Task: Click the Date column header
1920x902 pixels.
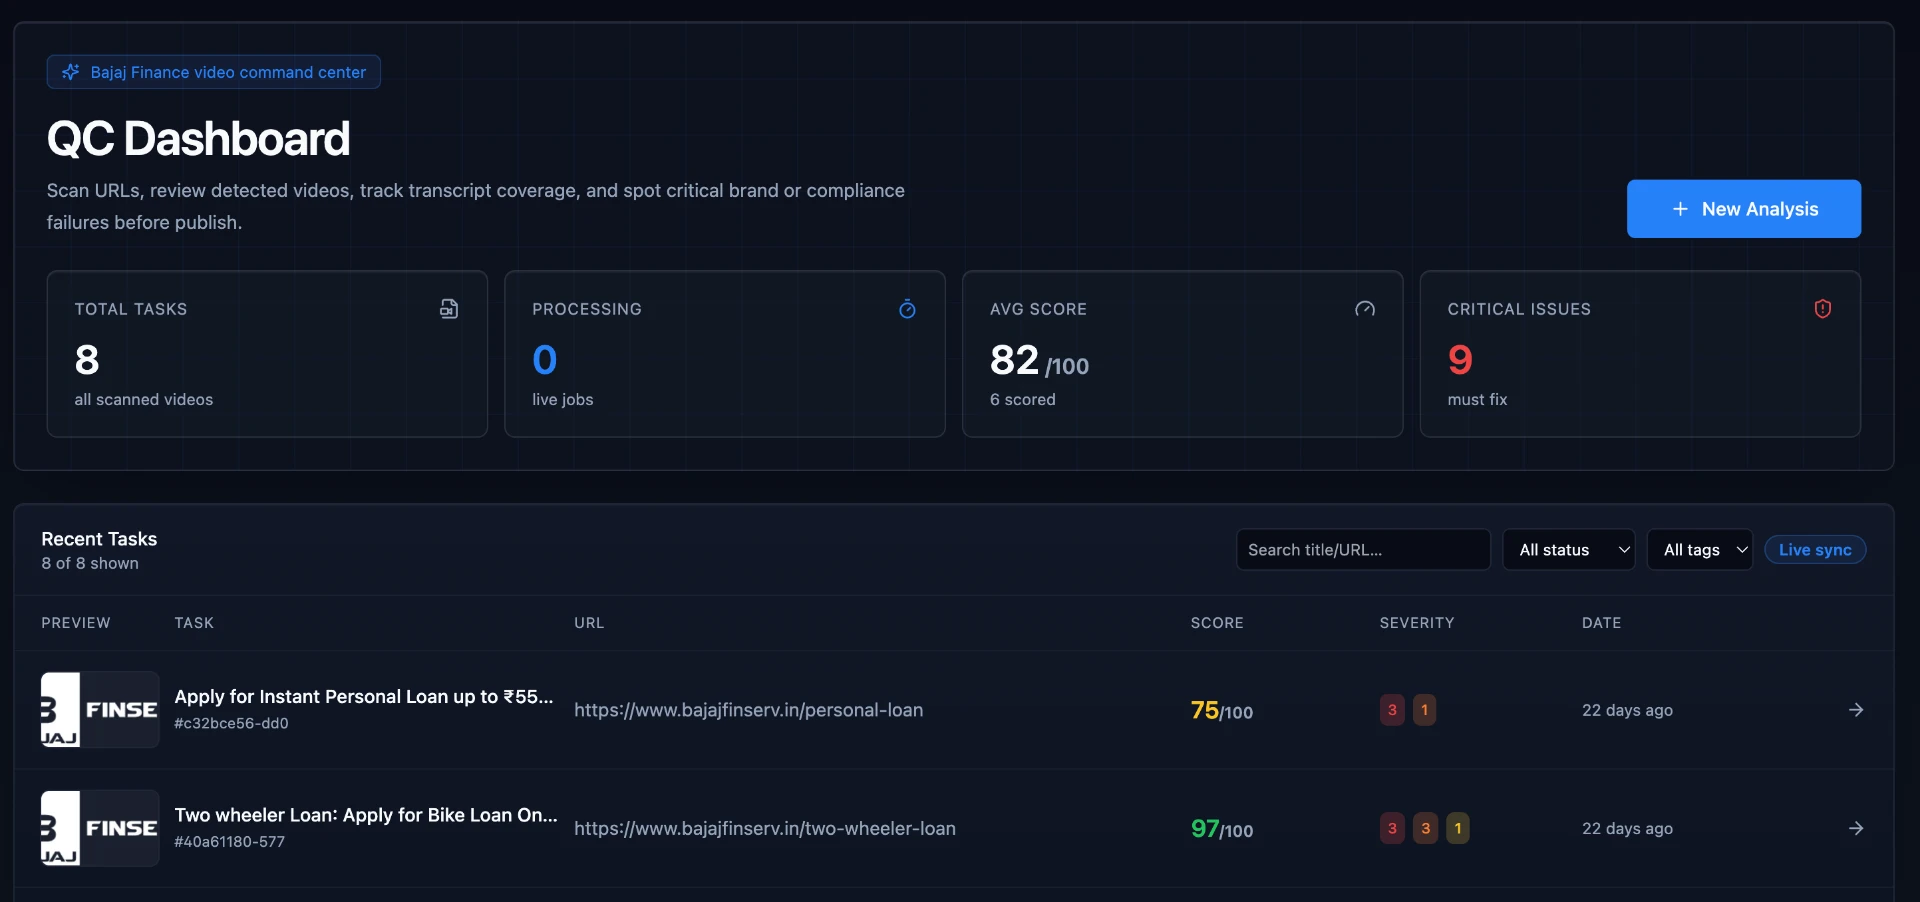Action: pos(1601,623)
